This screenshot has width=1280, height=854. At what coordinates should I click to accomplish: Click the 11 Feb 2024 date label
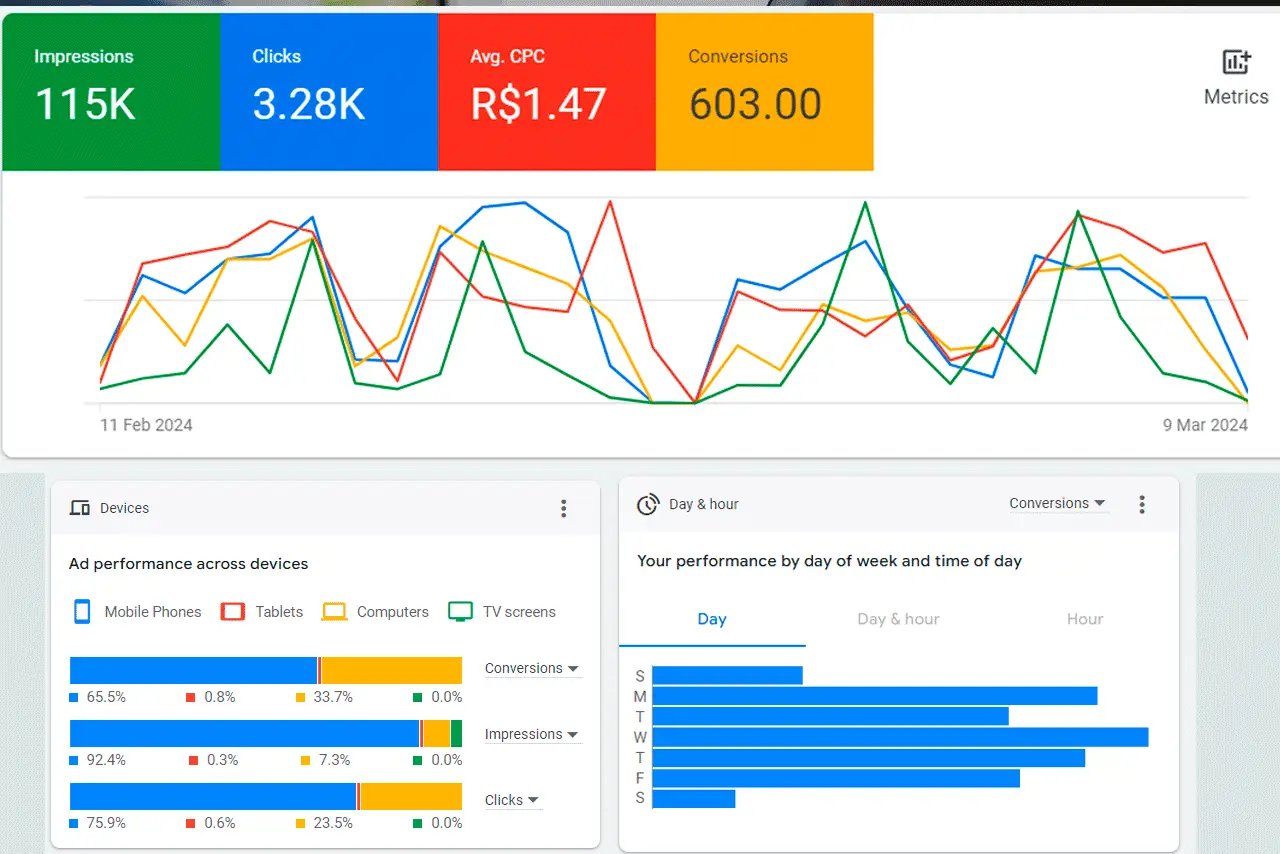point(146,425)
